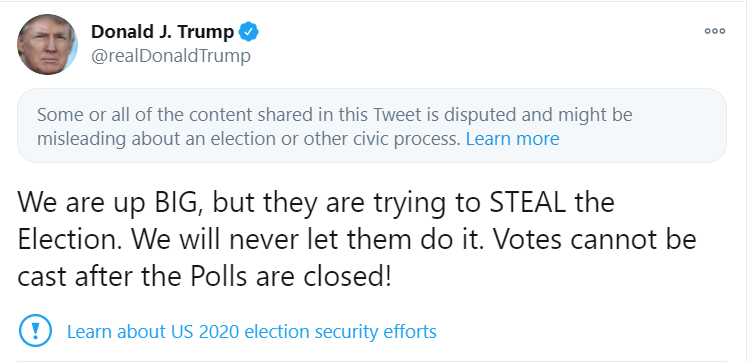Screen dimensions: 754x362
Task: Click 'We are up' opening tweet words
Action: click(81, 203)
